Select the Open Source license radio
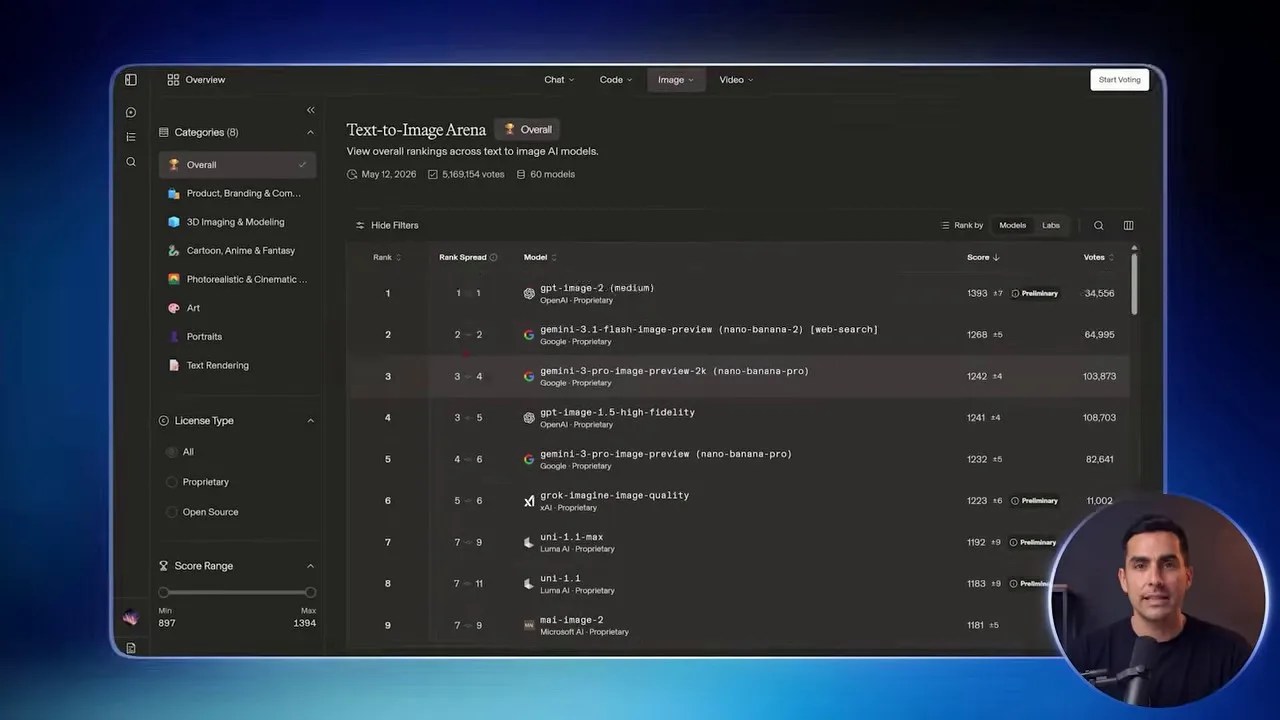Image resolution: width=1280 pixels, height=720 pixels. click(x=172, y=512)
